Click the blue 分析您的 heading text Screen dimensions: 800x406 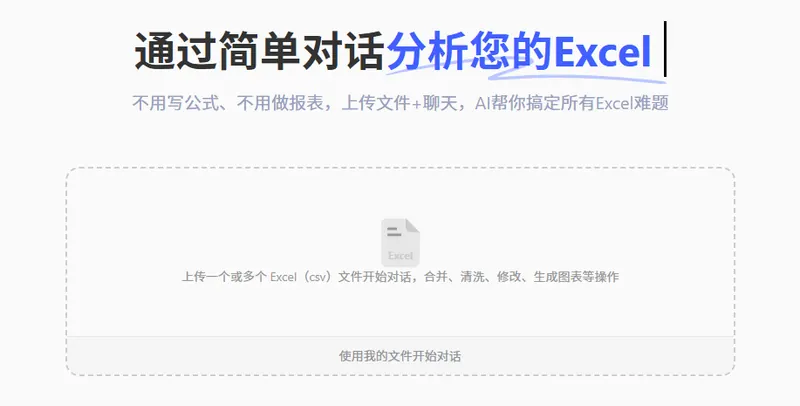[470, 51]
